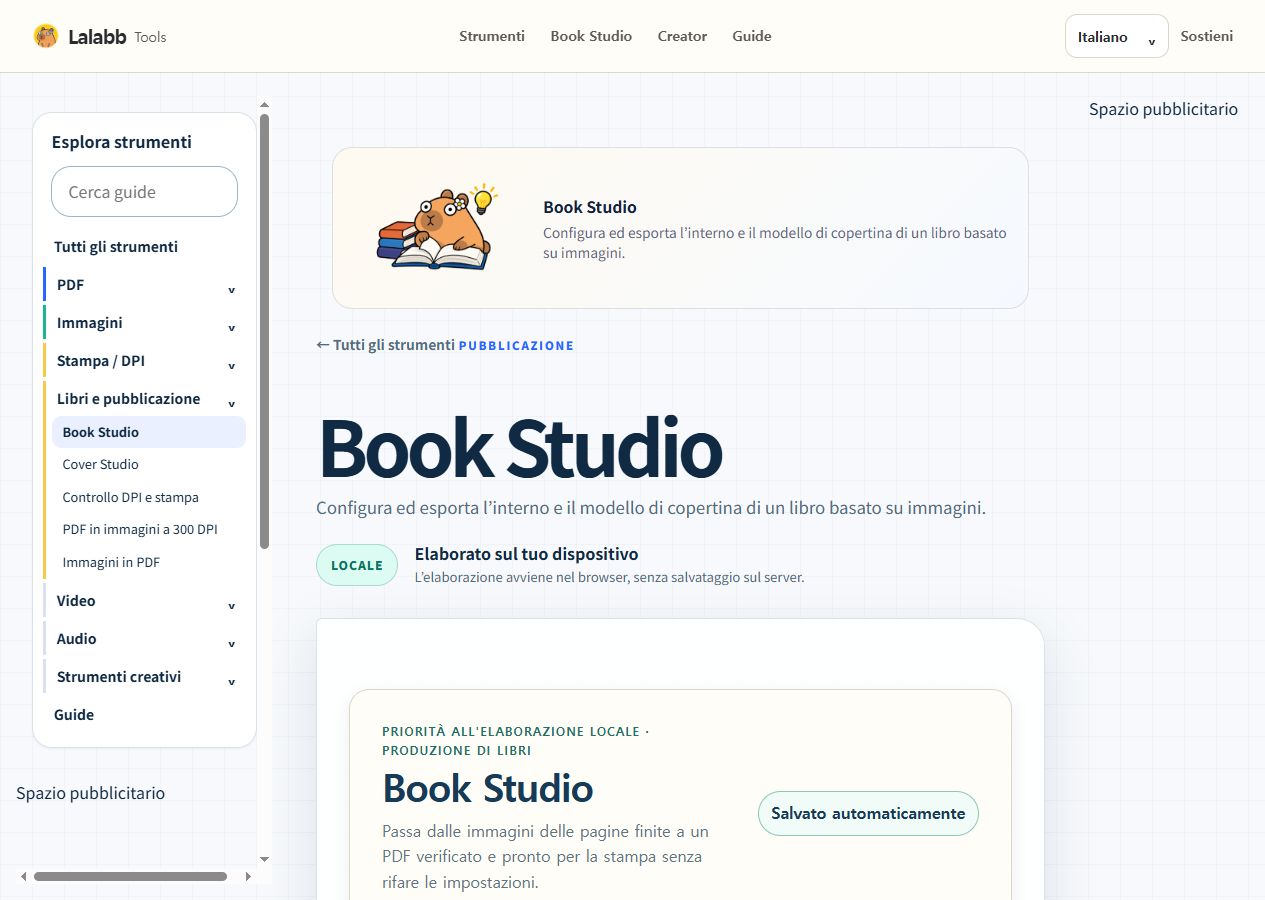This screenshot has height=900, width=1265.
Task: Click the sidebar vertical scrollbar thumb
Action: tap(264, 330)
